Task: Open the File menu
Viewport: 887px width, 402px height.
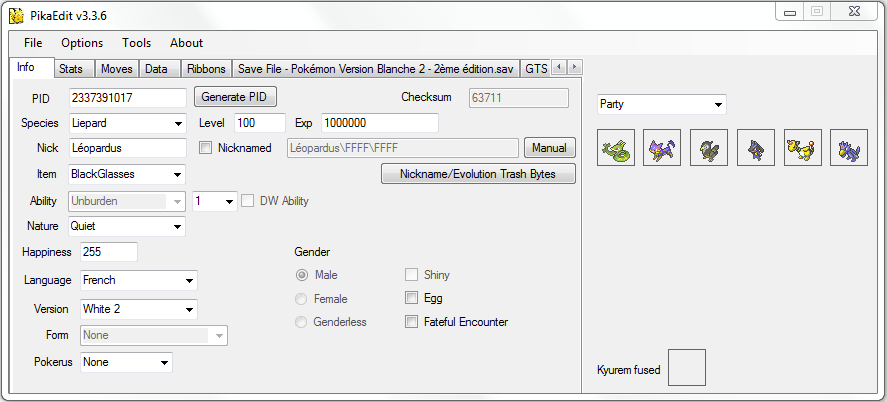Action: [33, 43]
